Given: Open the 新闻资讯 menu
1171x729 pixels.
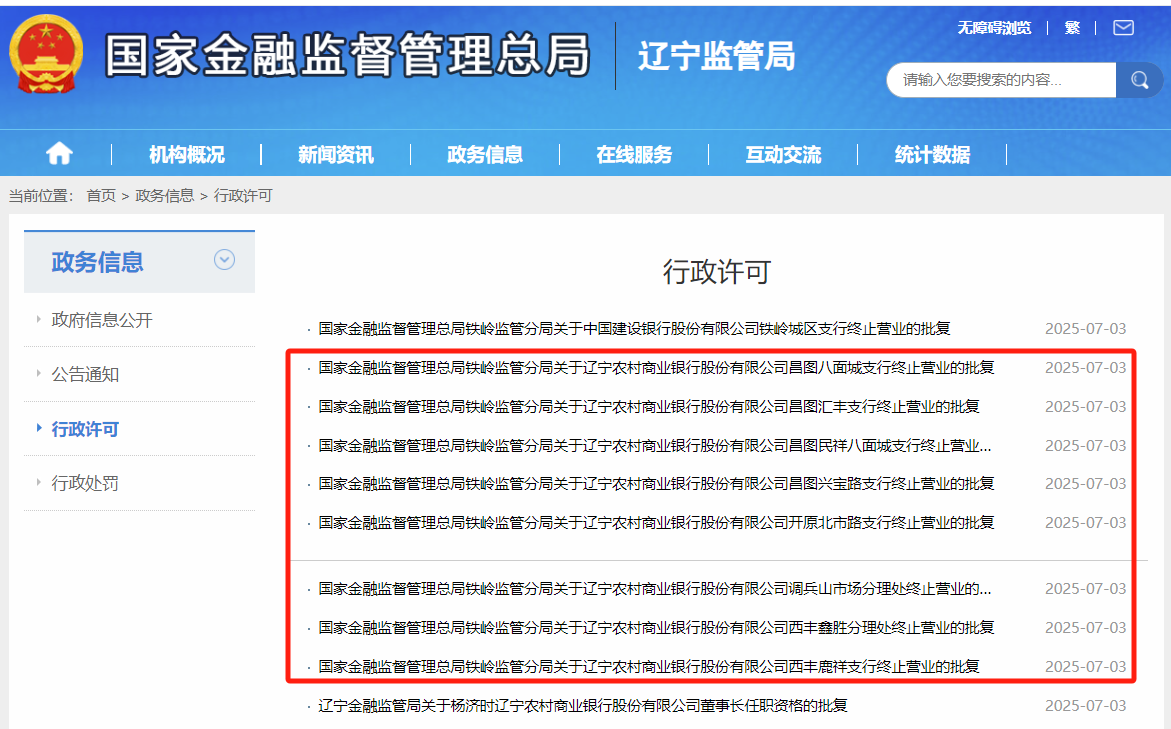Looking at the screenshot, I should click(x=335, y=155).
